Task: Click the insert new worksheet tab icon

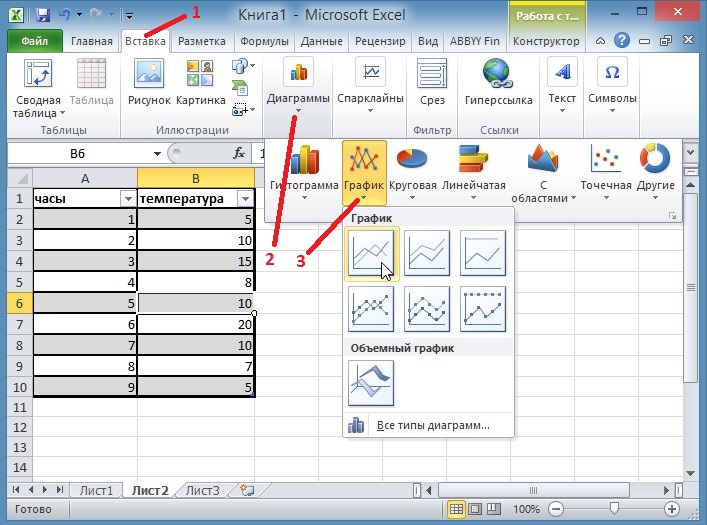Action: pos(247,490)
